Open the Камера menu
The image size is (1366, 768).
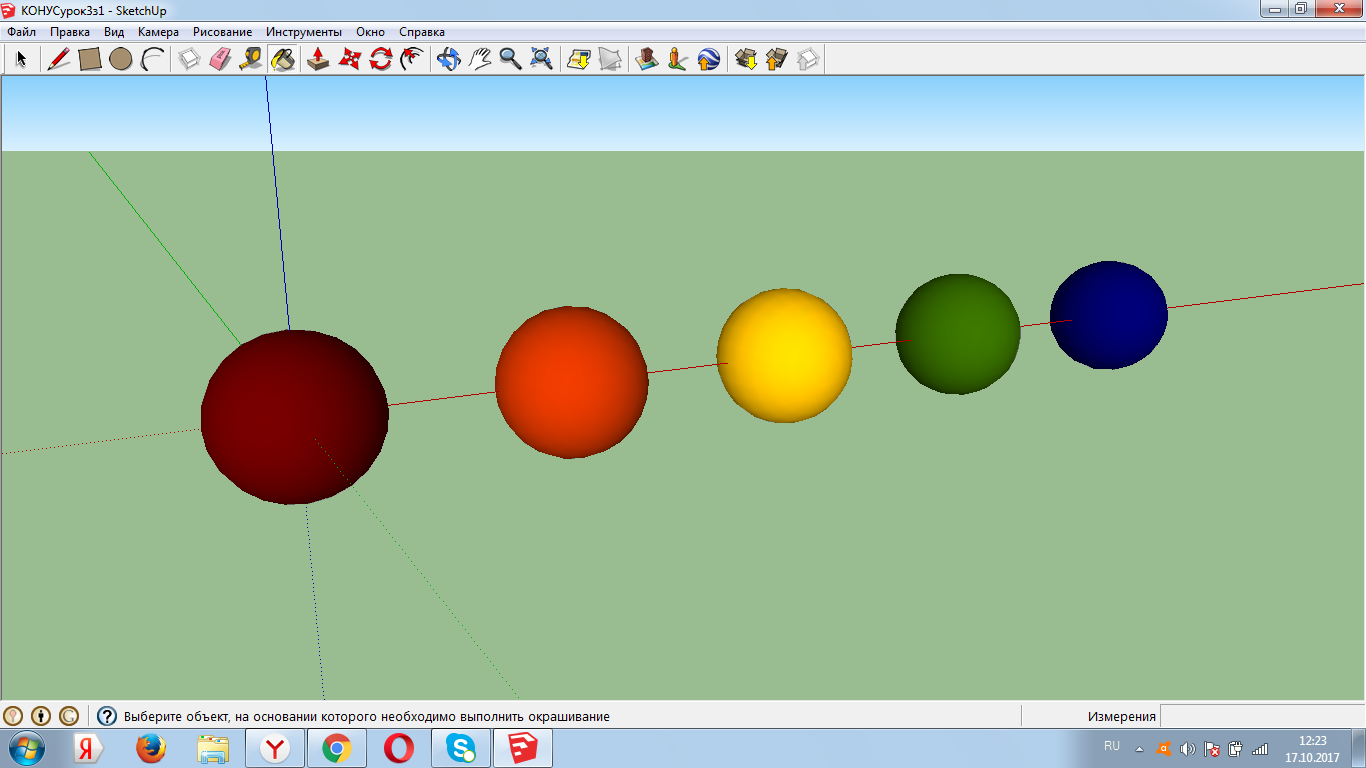[158, 32]
